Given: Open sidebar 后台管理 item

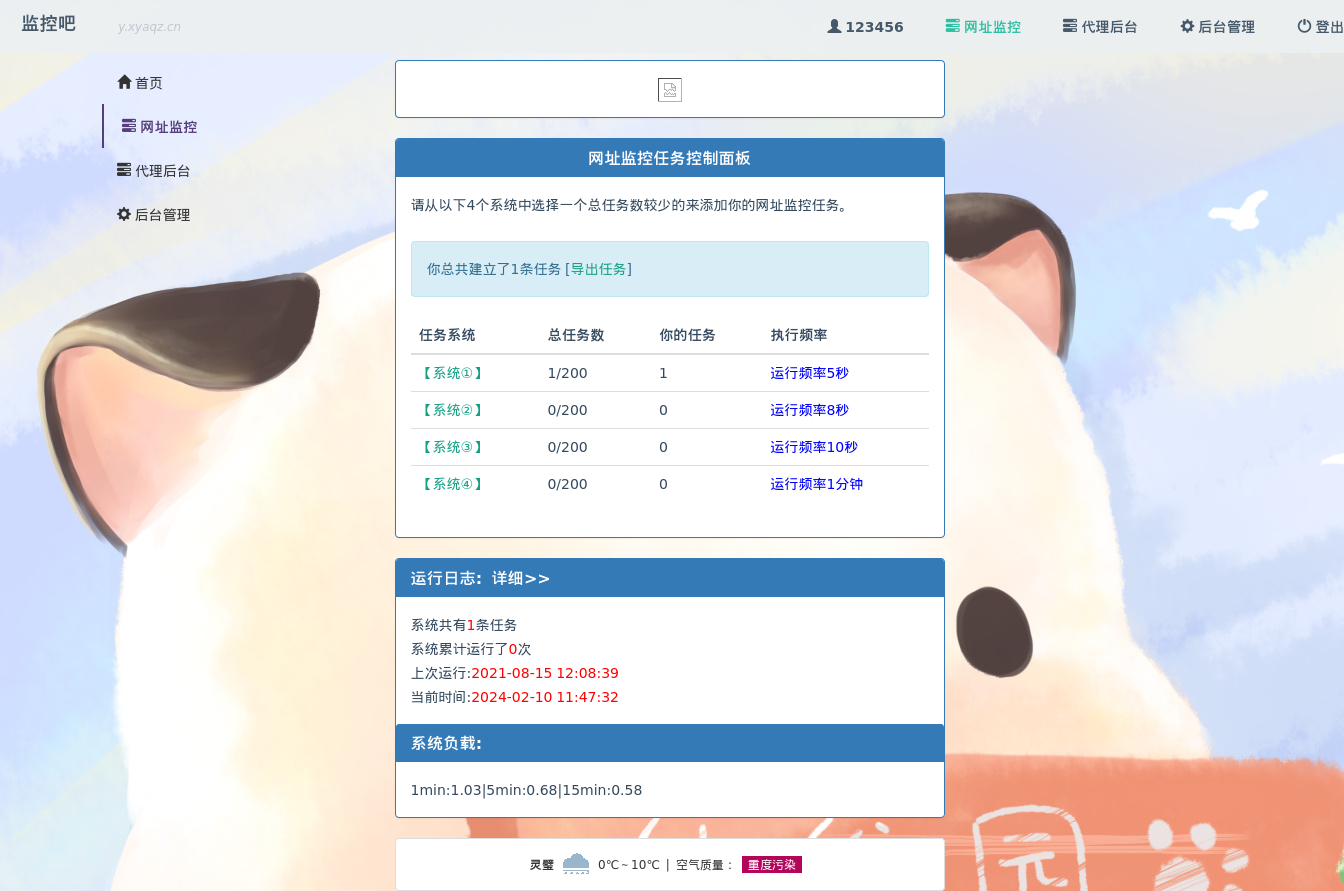Looking at the screenshot, I should point(154,215).
